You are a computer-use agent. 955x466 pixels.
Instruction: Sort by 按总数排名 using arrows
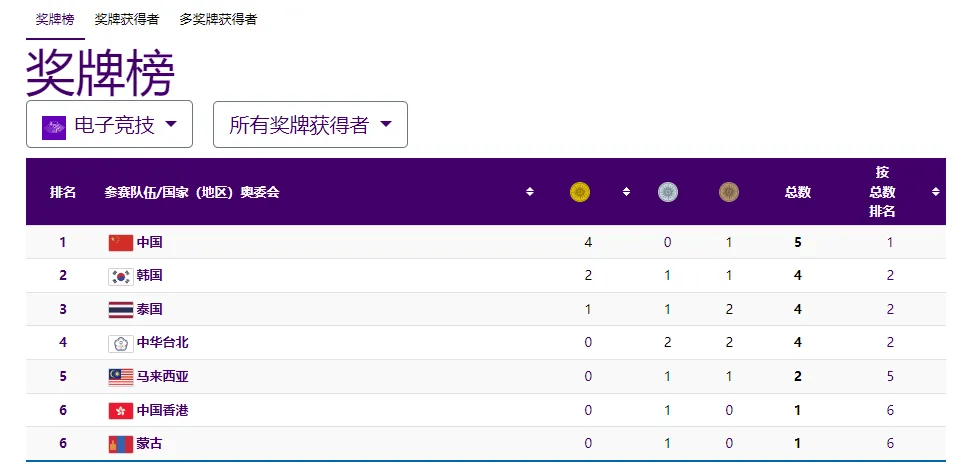(x=936, y=192)
